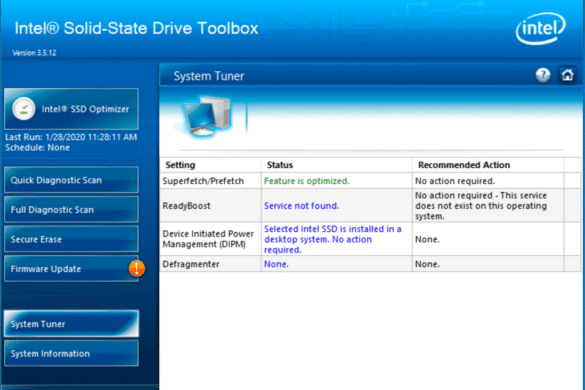Launch Full Diagnostic Scan
Screen dimensions: 585x390
click(x=71, y=209)
